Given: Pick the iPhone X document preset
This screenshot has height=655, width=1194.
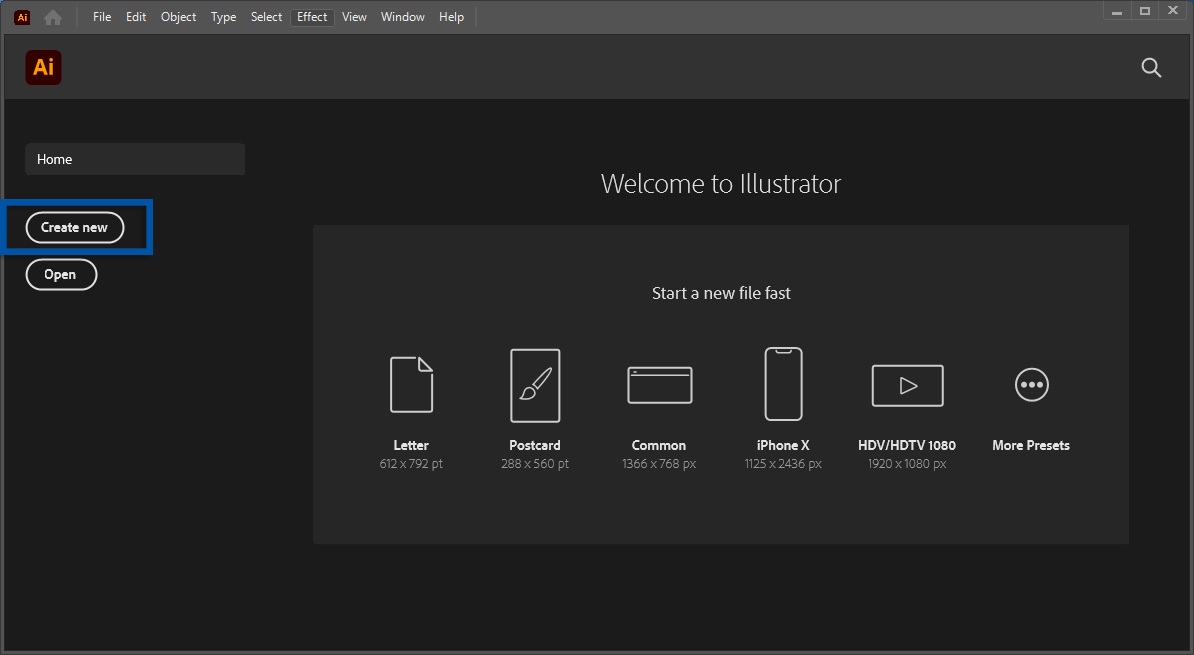Looking at the screenshot, I should click(x=783, y=385).
